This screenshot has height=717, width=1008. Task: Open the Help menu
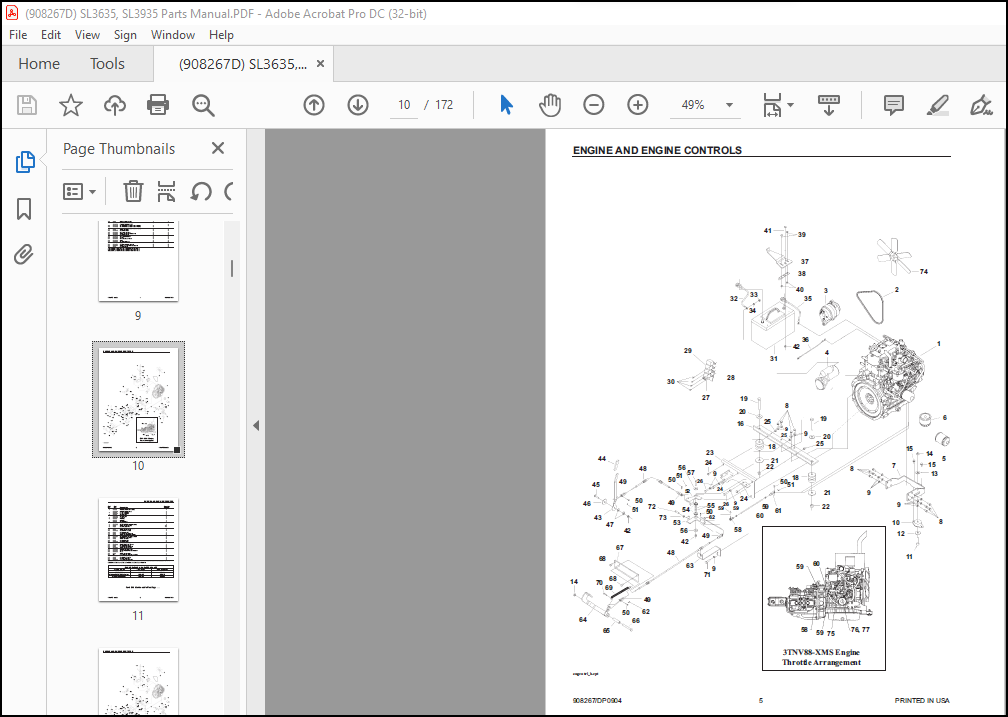coord(221,35)
